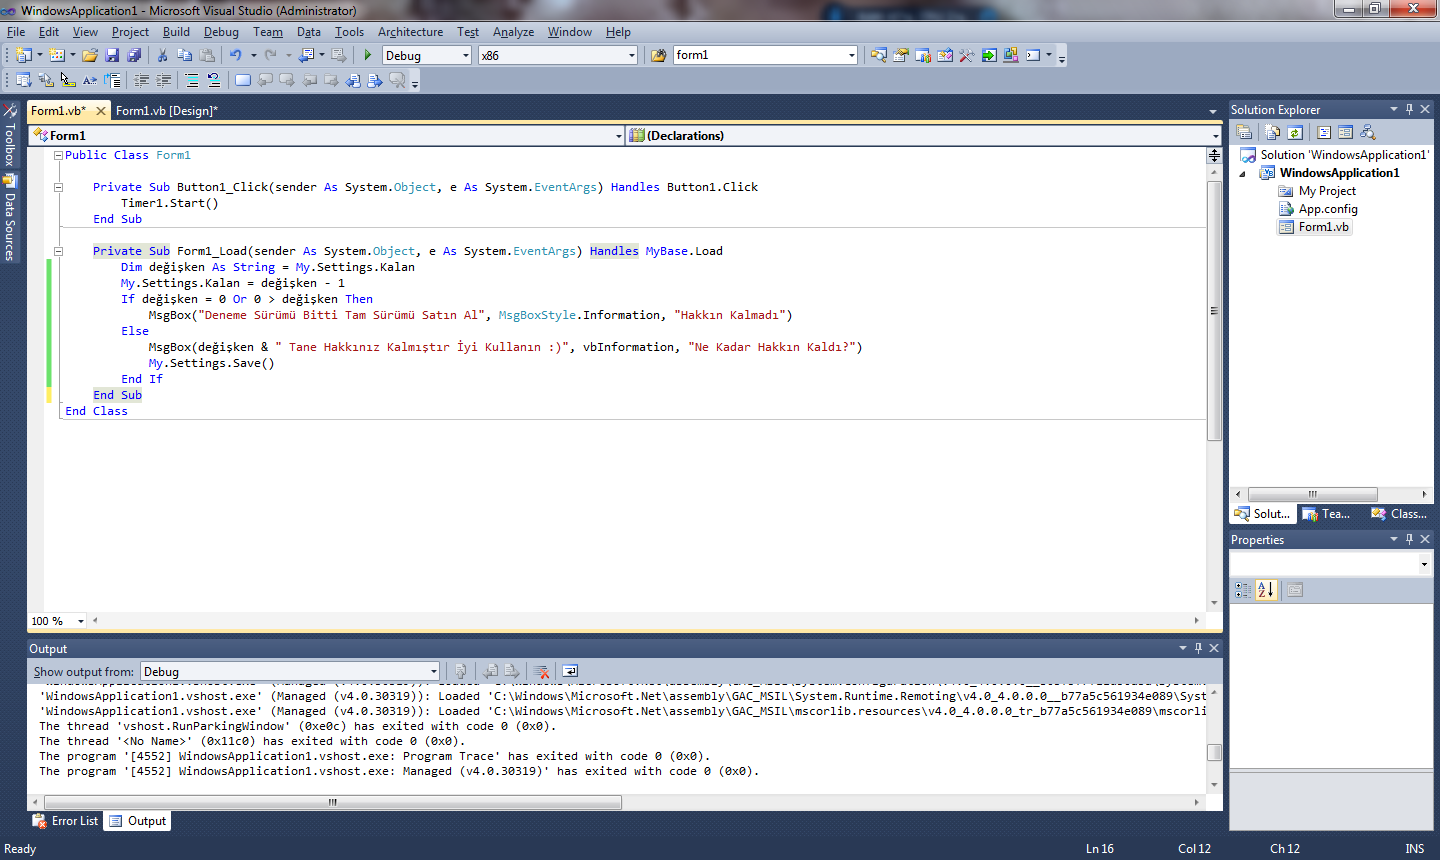Collapse the Form1_Load sub outline

(58, 251)
